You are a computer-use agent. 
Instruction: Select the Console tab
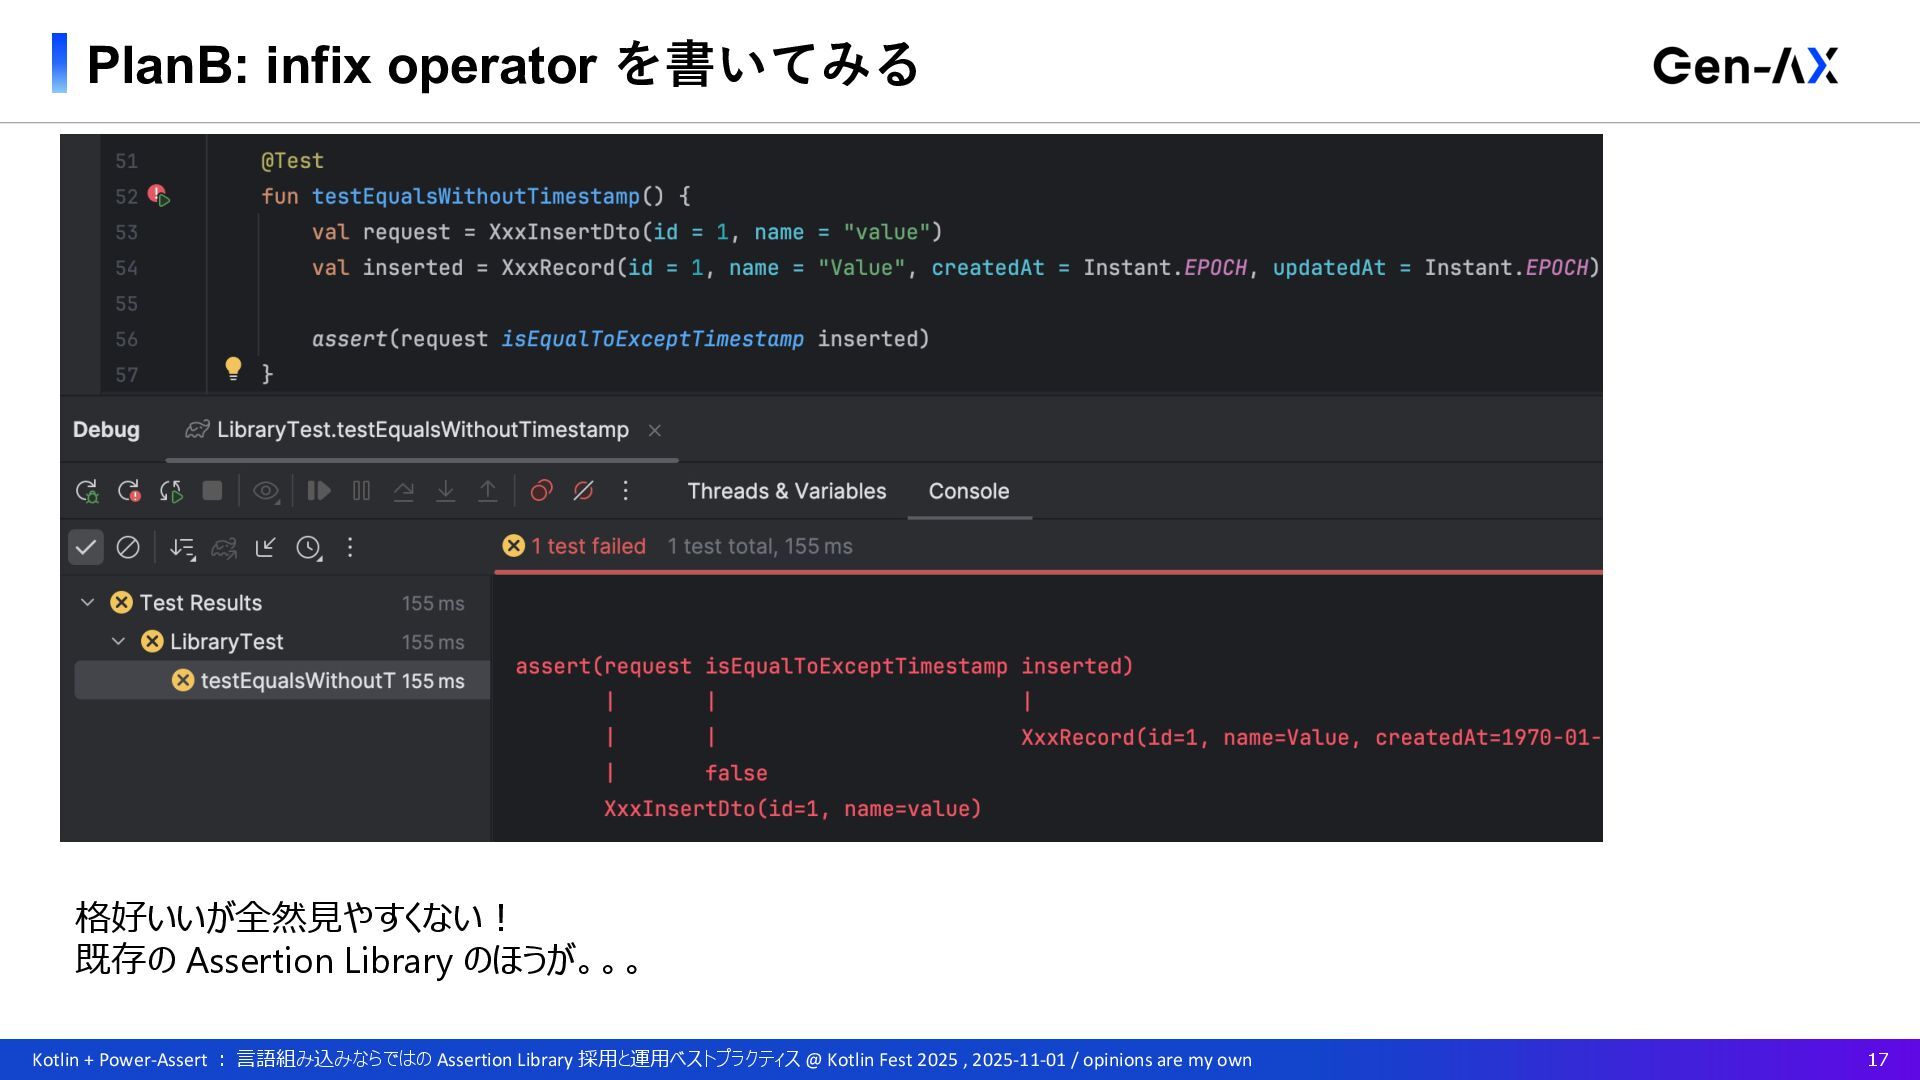click(x=968, y=491)
